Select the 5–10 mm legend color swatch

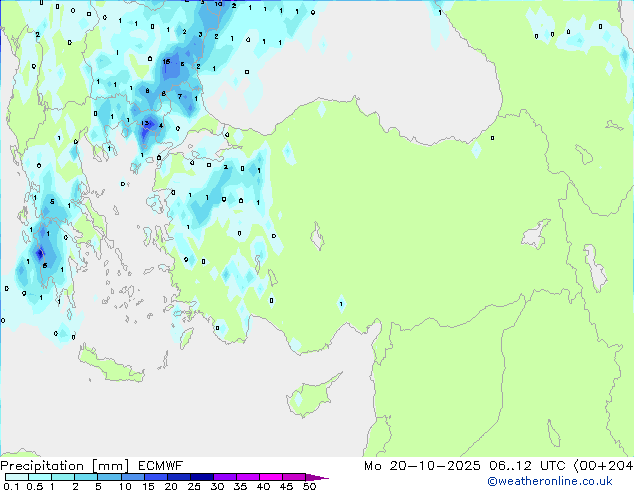click(x=109, y=477)
